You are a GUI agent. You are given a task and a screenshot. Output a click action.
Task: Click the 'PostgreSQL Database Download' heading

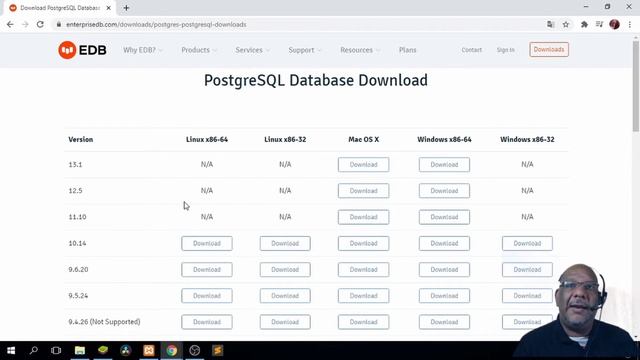pyautogui.click(x=316, y=80)
